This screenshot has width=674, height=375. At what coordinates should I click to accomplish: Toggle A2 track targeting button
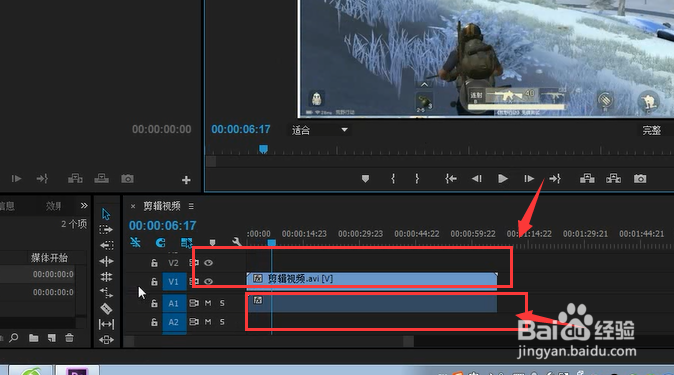[x=174, y=322]
